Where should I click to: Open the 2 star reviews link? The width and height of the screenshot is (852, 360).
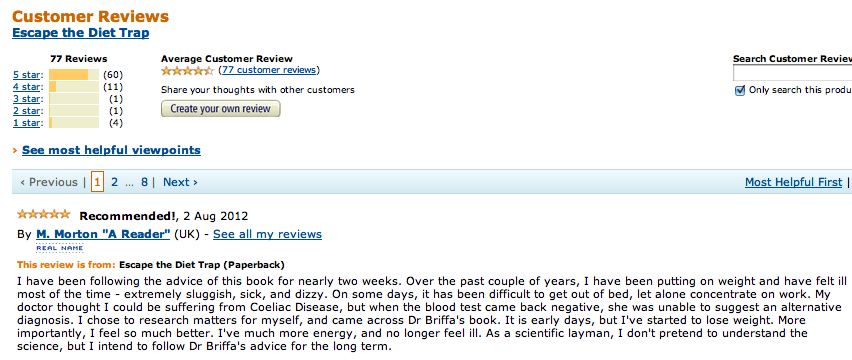(x=27, y=111)
